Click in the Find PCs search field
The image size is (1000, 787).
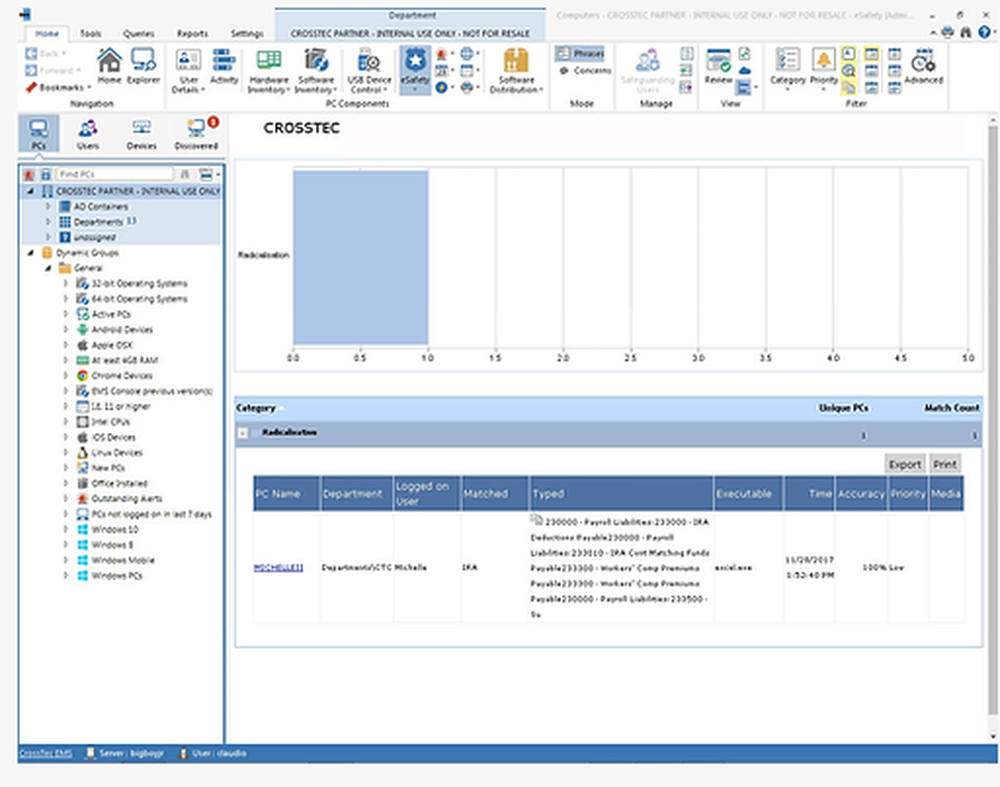tap(114, 174)
